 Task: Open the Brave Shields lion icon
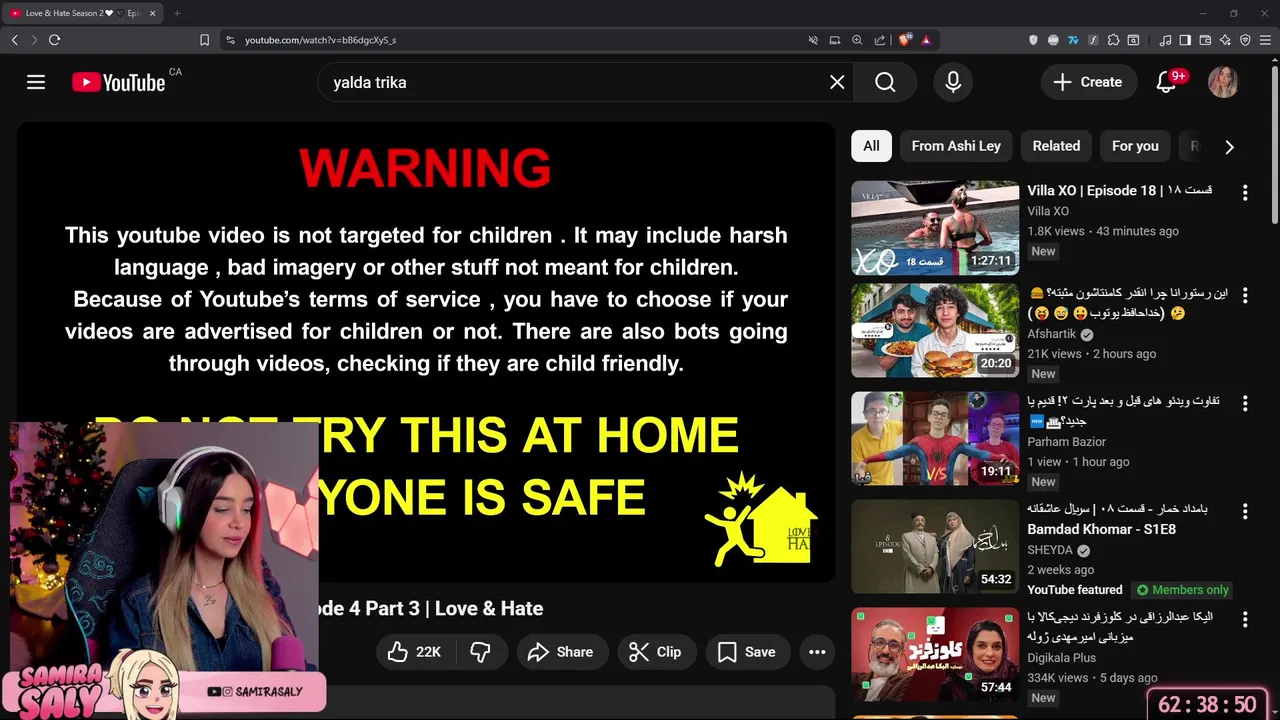tap(905, 40)
